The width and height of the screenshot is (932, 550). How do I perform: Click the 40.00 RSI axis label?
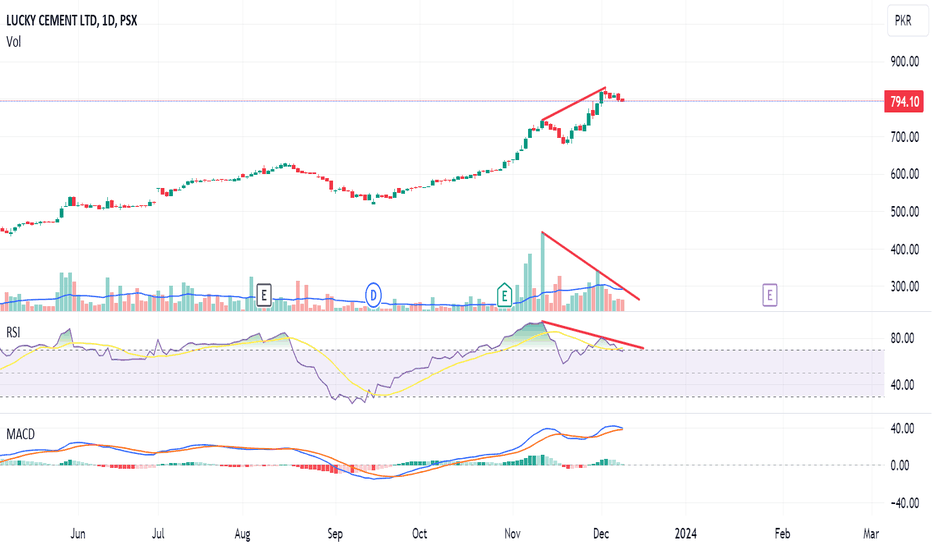902,385
